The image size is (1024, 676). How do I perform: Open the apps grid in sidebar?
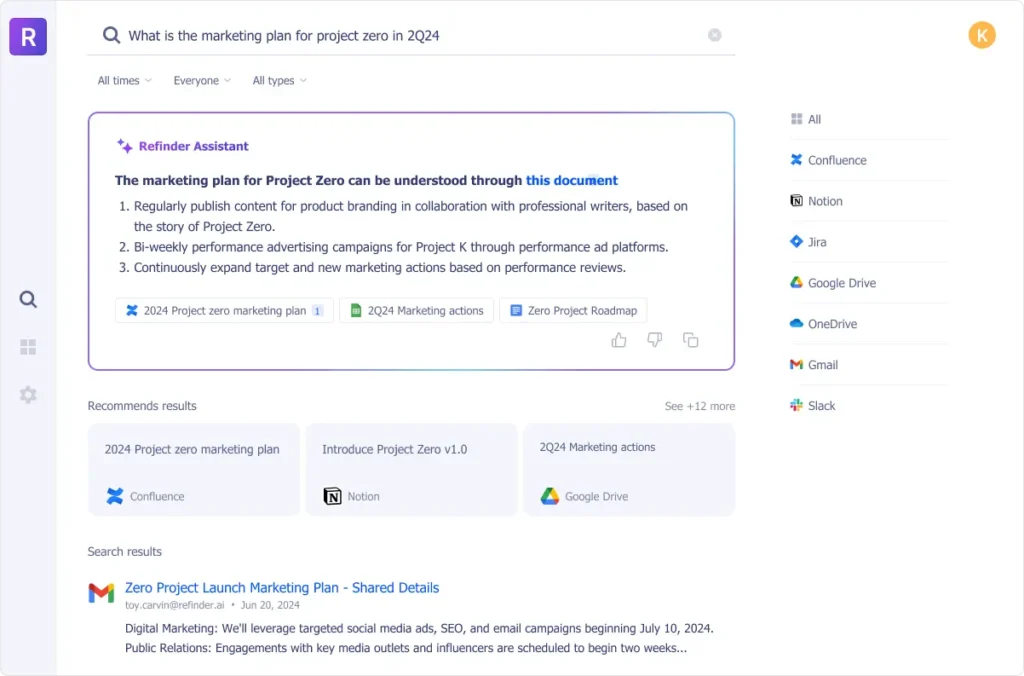28,347
